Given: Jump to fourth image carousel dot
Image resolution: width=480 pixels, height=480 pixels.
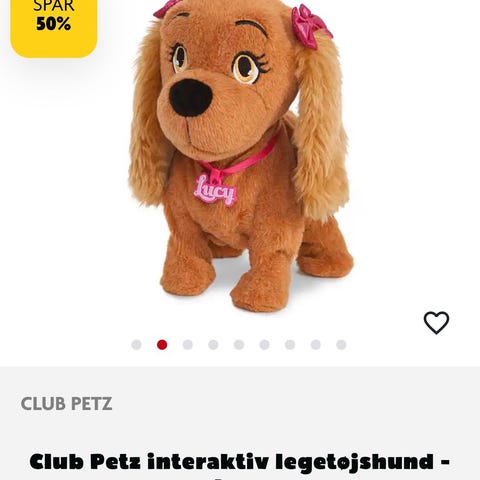Looking at the screenshot, I should [x=213, y=345].
